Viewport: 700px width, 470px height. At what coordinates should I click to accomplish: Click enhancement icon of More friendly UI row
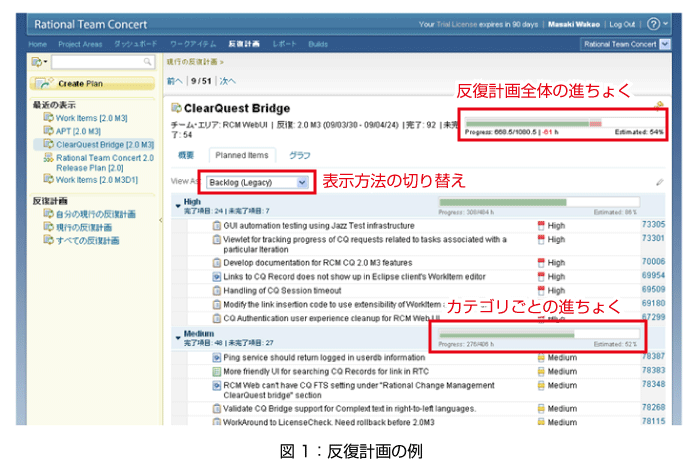click(217, 371)
